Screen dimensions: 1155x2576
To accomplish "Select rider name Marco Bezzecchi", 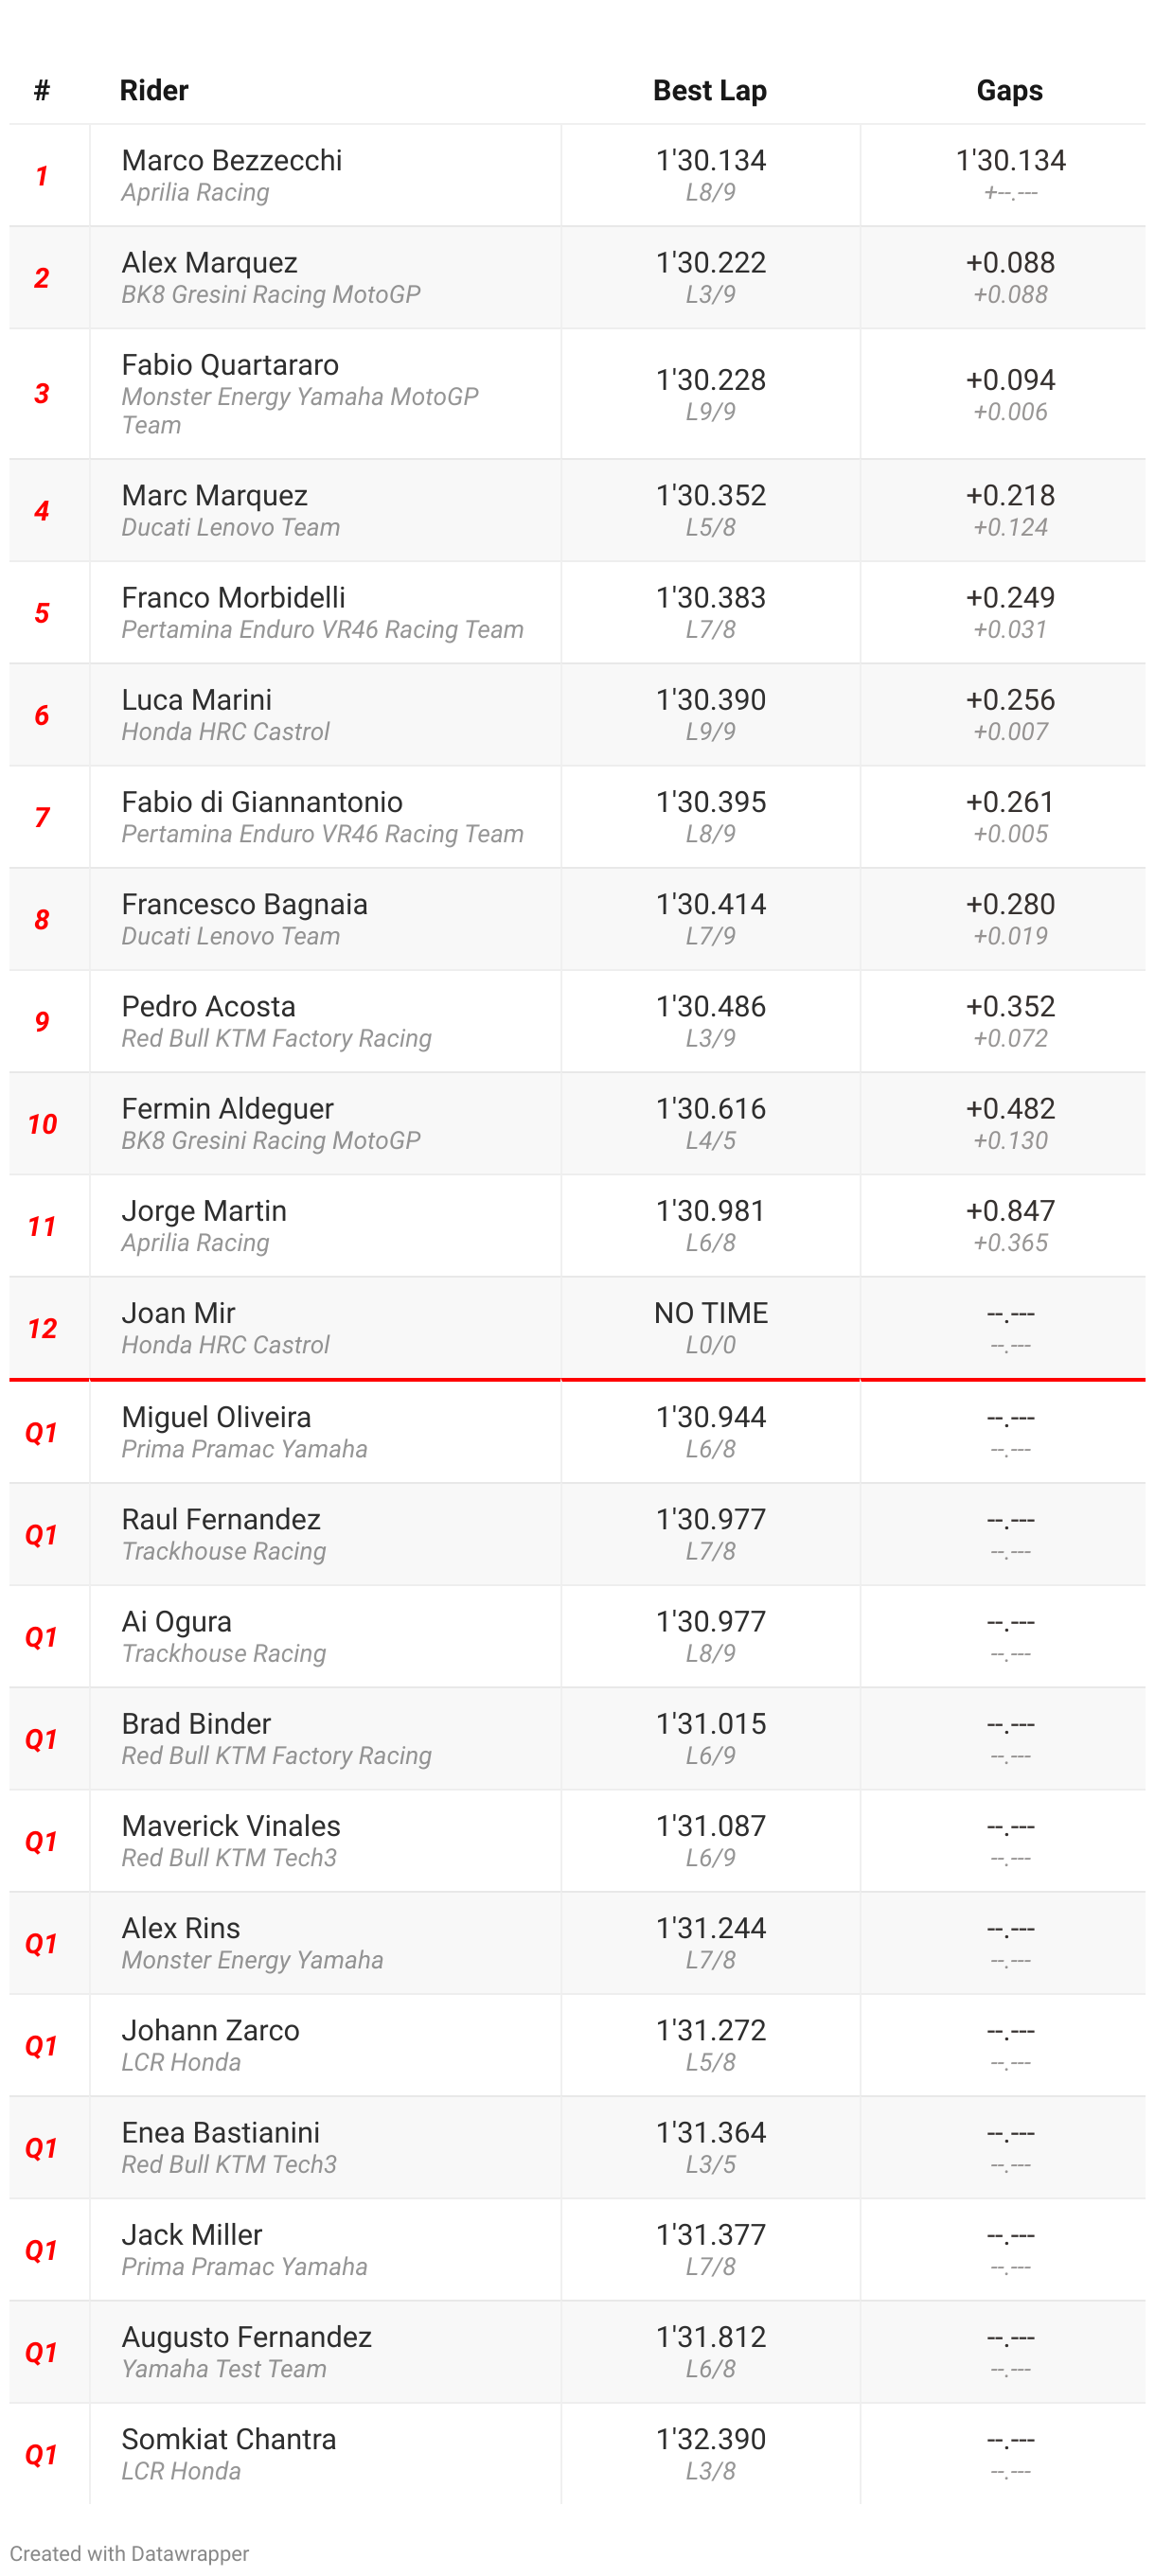I will (232, 160).
